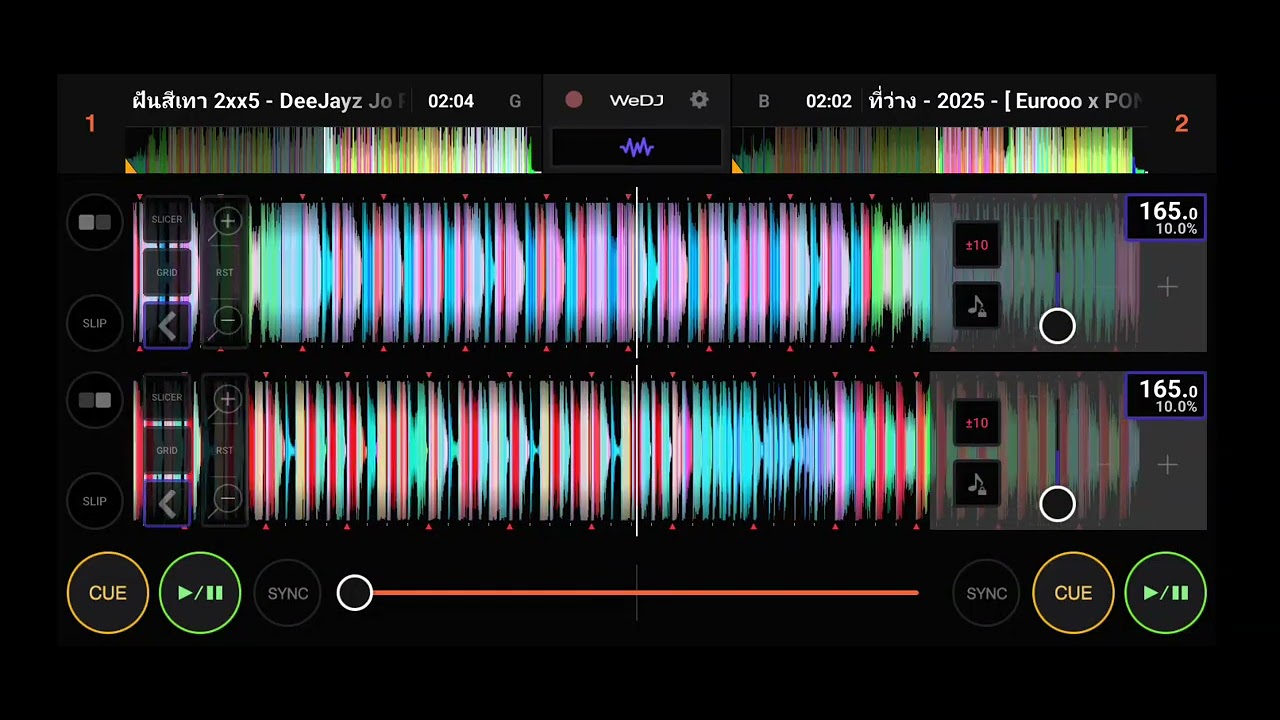Open WeDJ settings gear
Viewport: 1280px width, 720px height.
click(699, 100)
